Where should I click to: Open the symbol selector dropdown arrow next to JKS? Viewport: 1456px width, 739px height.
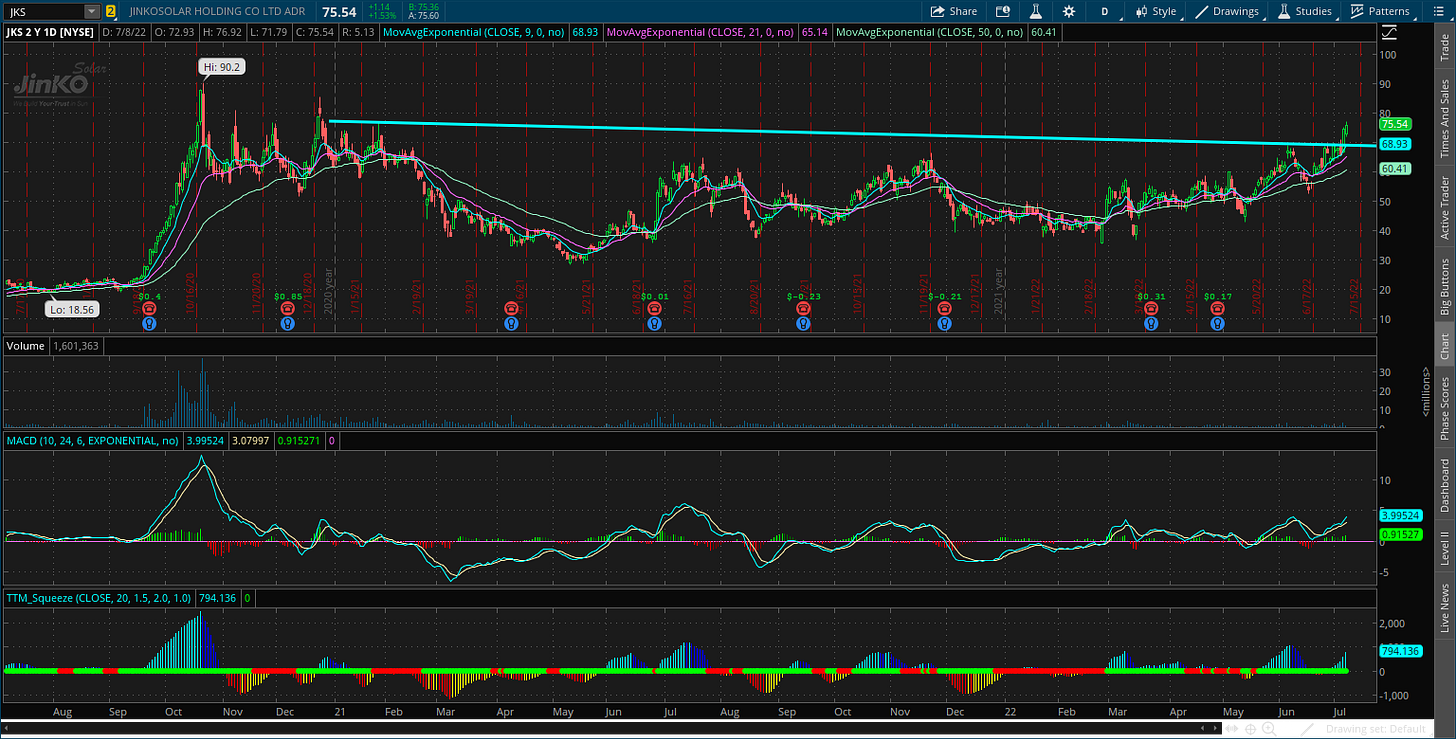pyautogui.click(x=92, y=11)
